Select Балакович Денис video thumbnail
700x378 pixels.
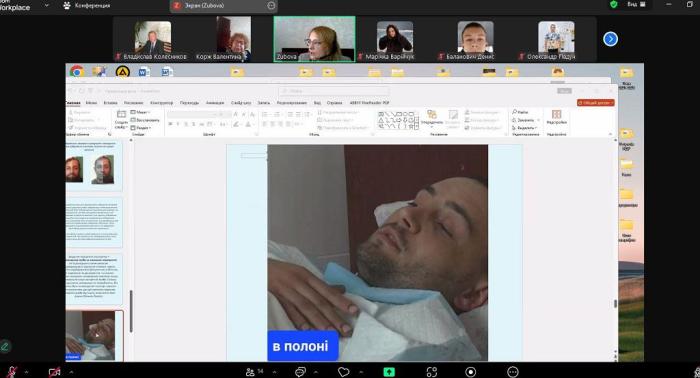475,39
